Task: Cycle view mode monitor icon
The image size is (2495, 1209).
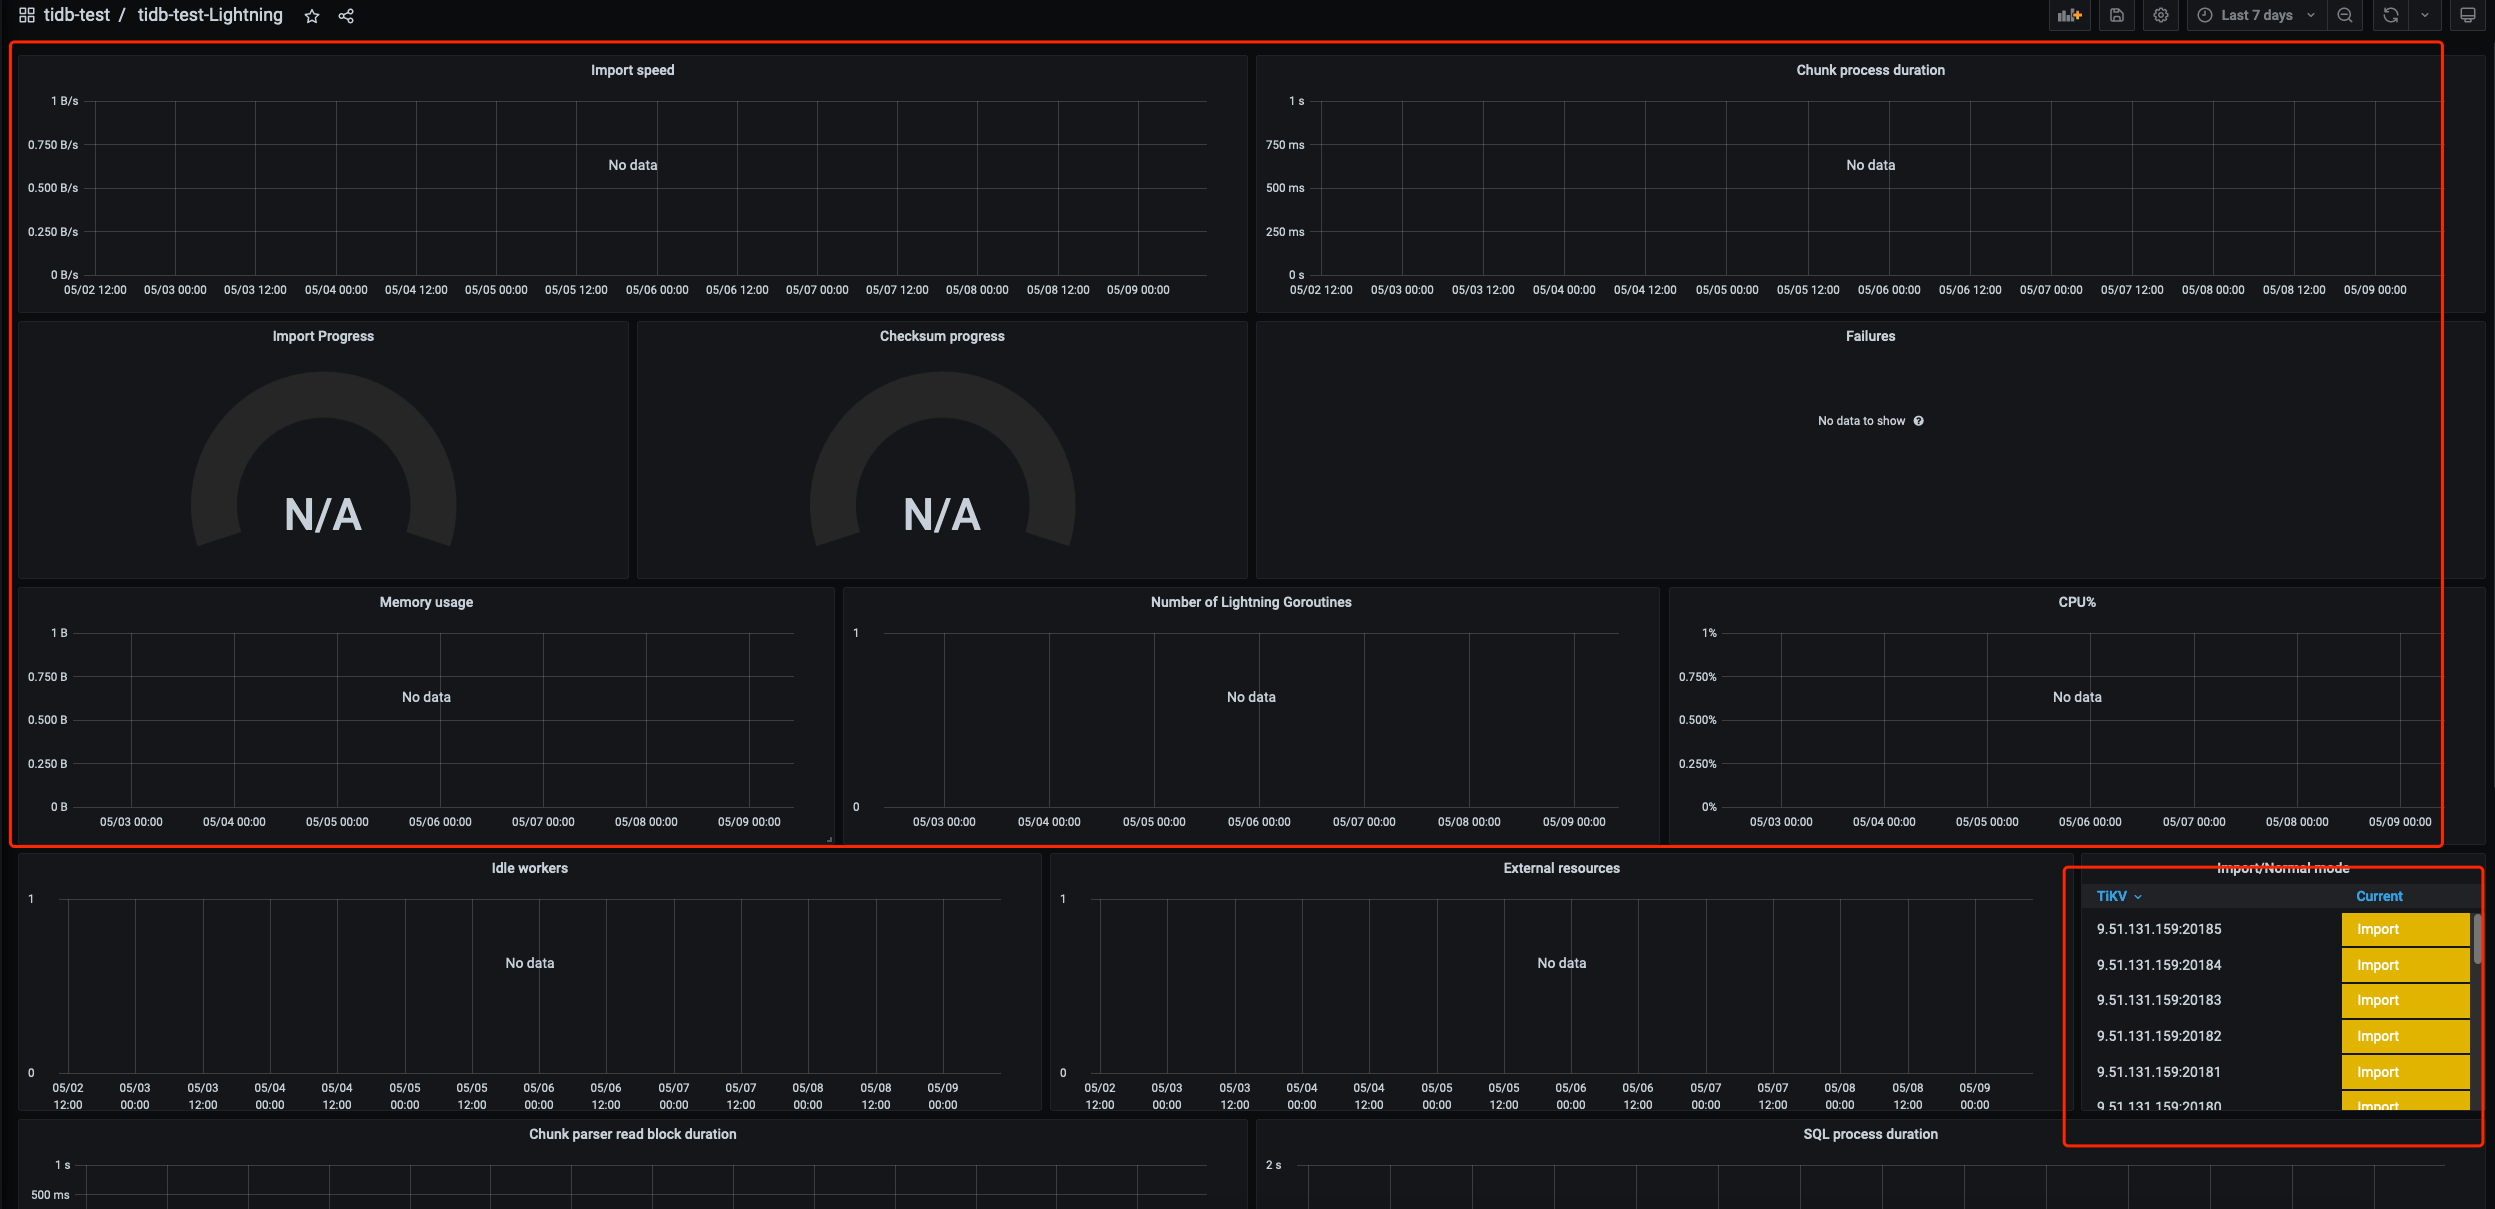Action: [2468, 15]
